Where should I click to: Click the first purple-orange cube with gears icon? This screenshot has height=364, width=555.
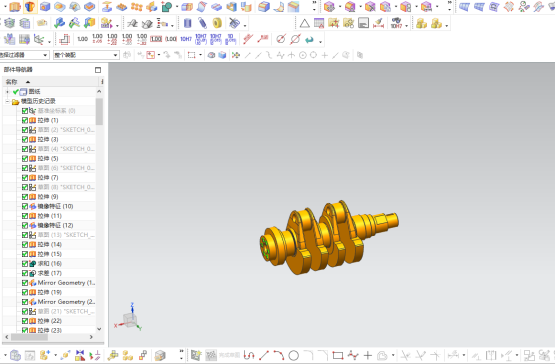click(329, 6)
